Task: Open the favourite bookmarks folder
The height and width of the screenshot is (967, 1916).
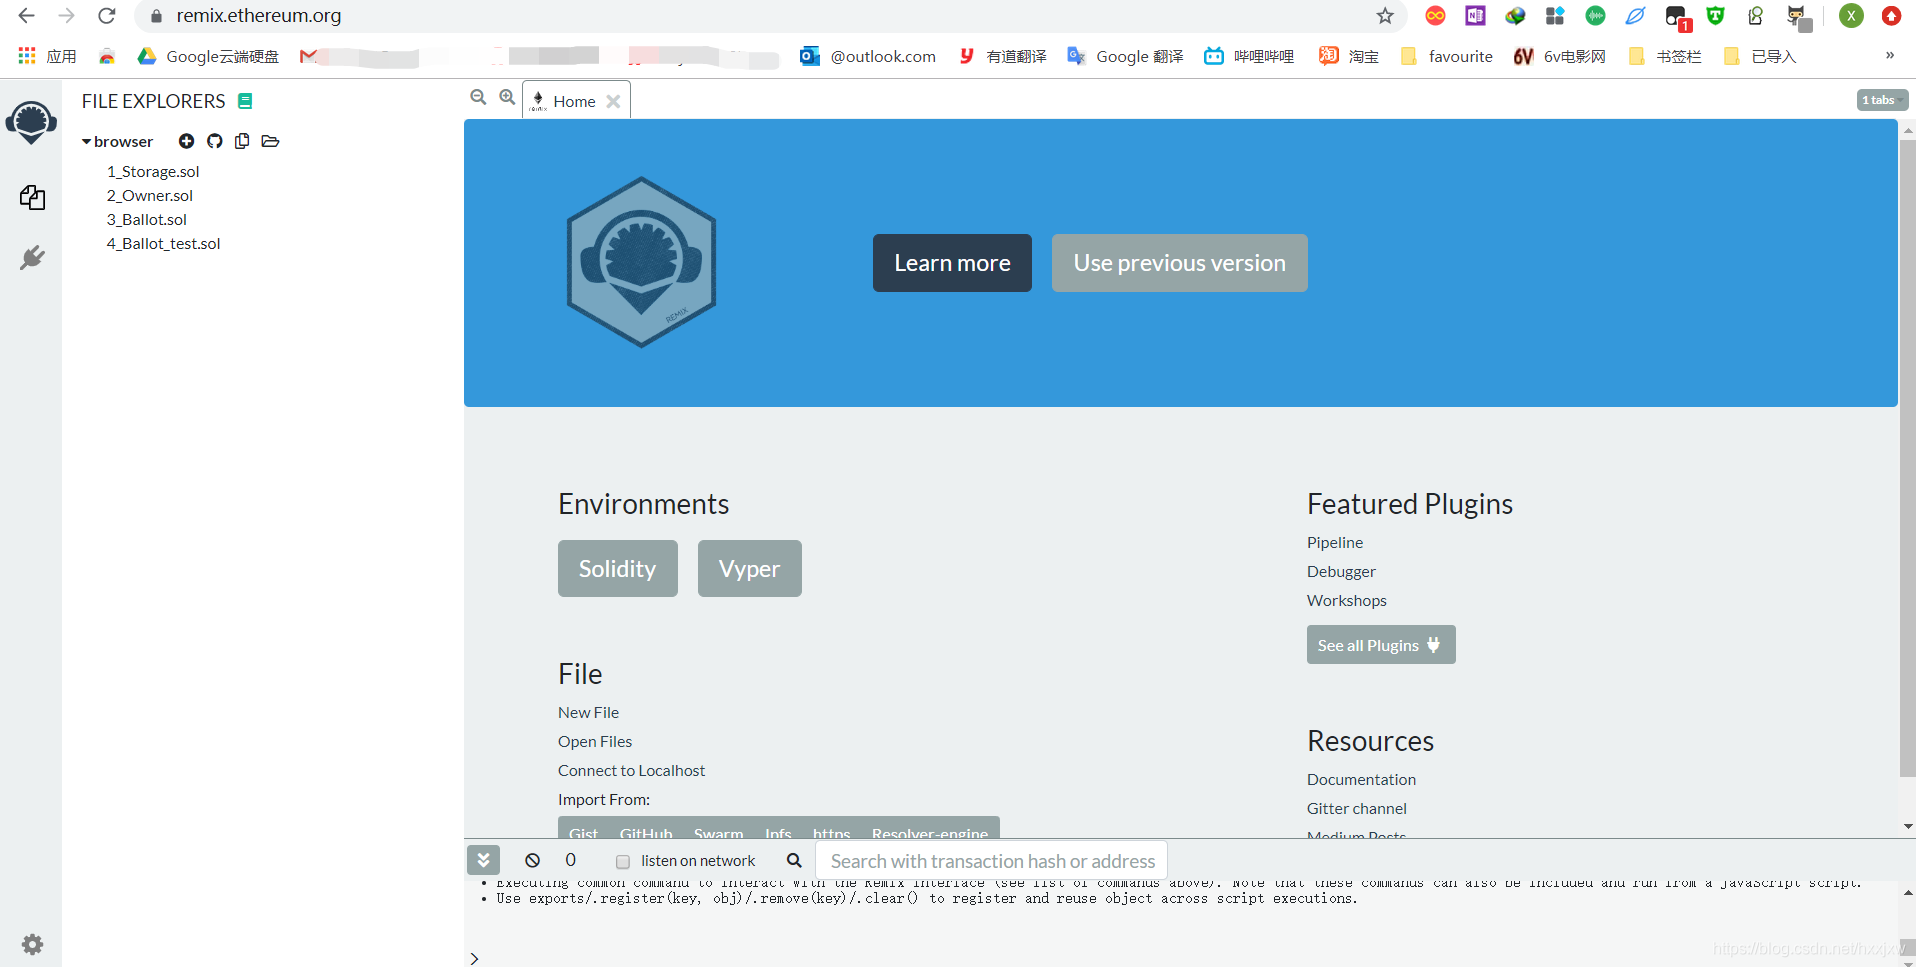Action: click(1447, 56)
